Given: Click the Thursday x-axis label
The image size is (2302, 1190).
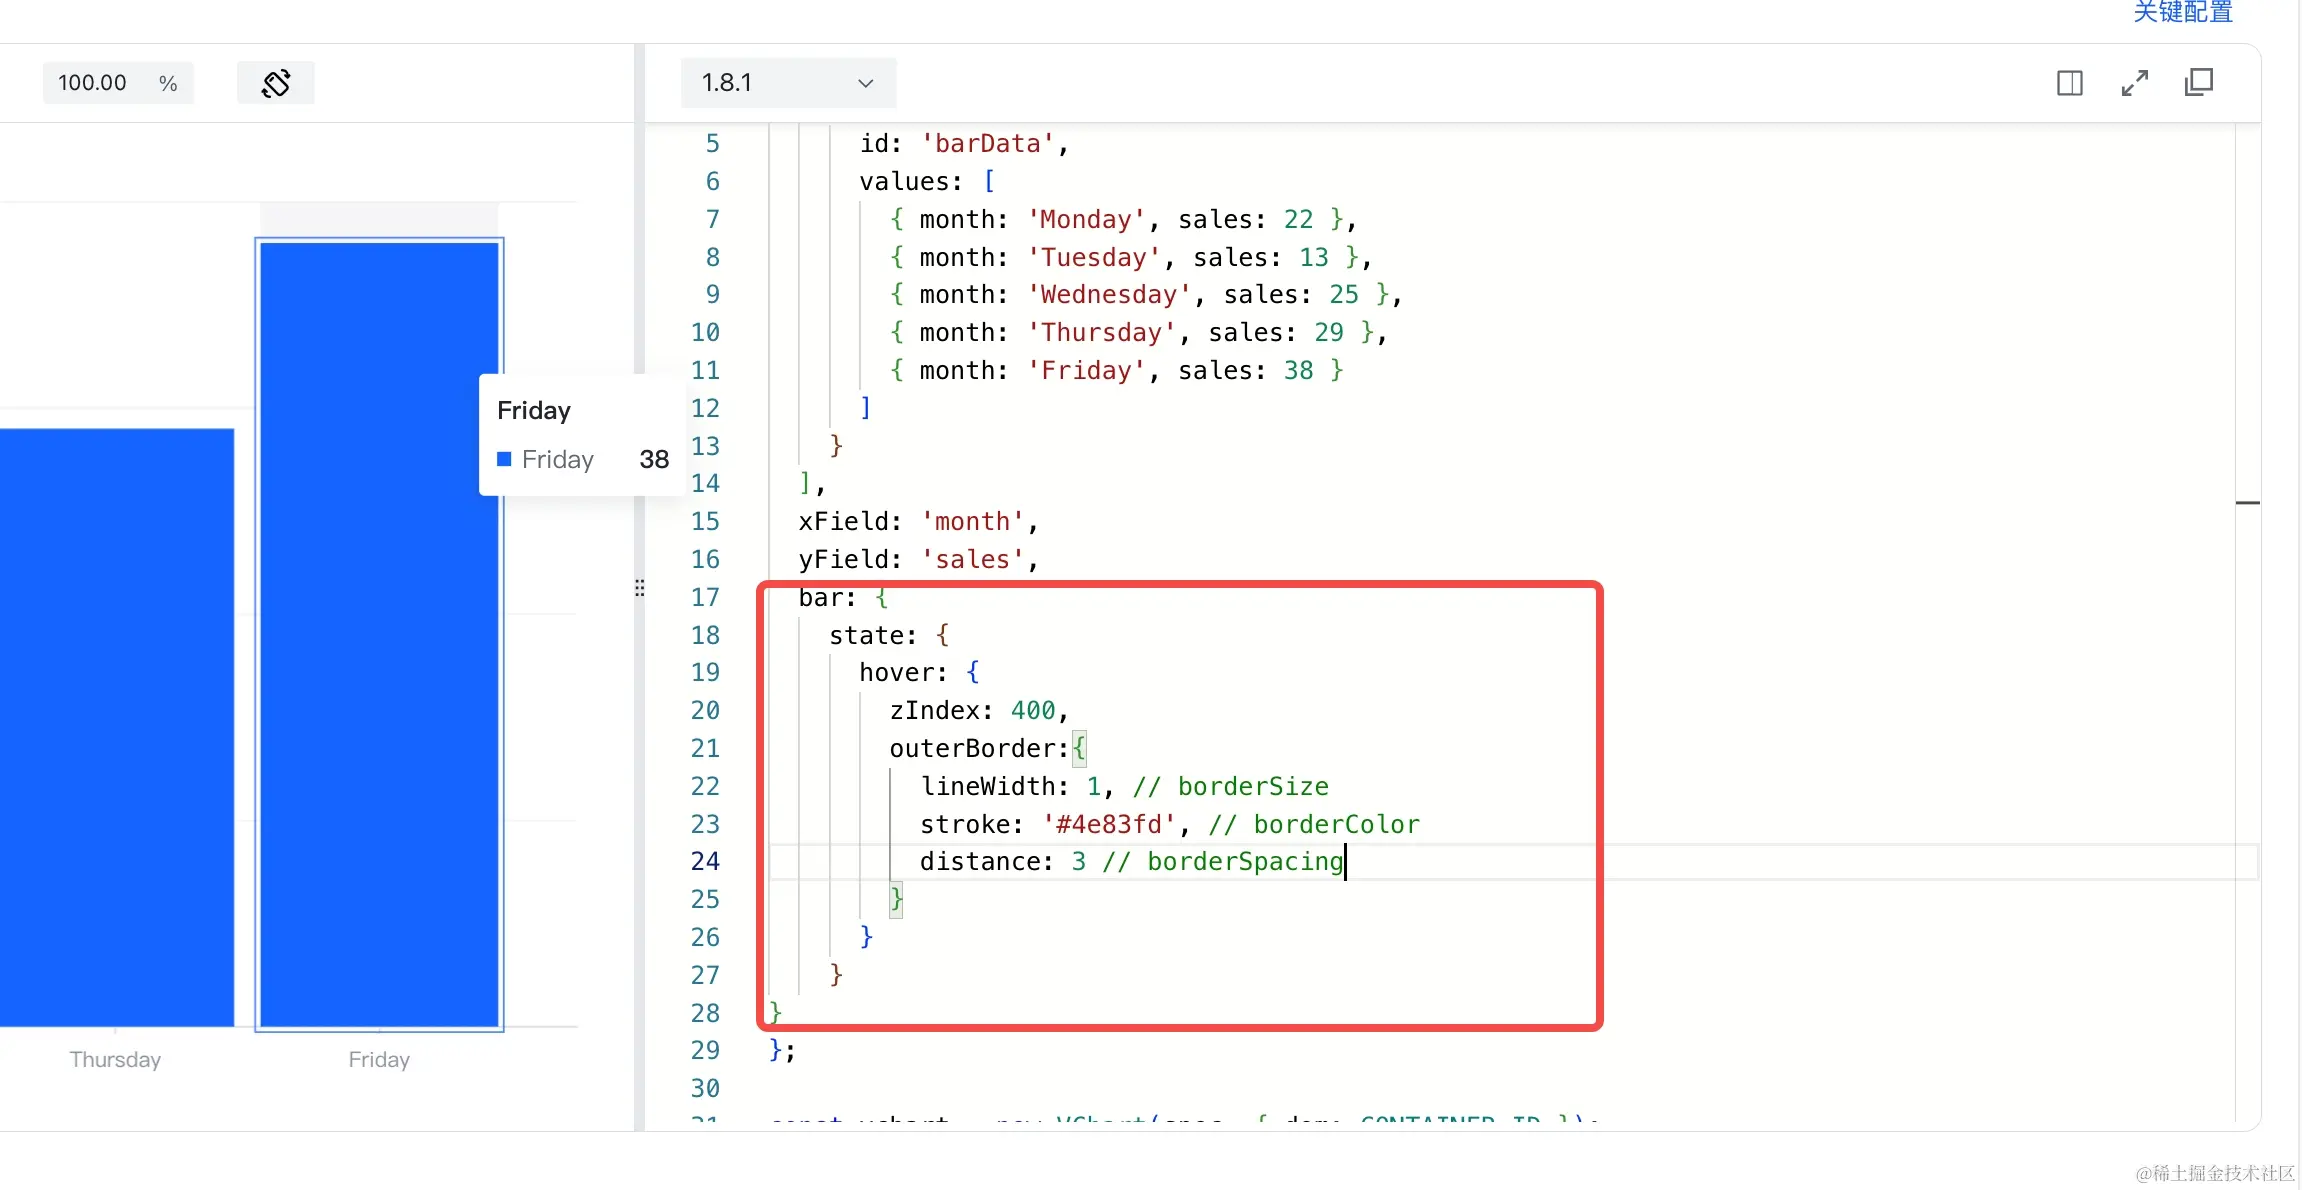Looking at the screenshot, I should point(115,1059).
